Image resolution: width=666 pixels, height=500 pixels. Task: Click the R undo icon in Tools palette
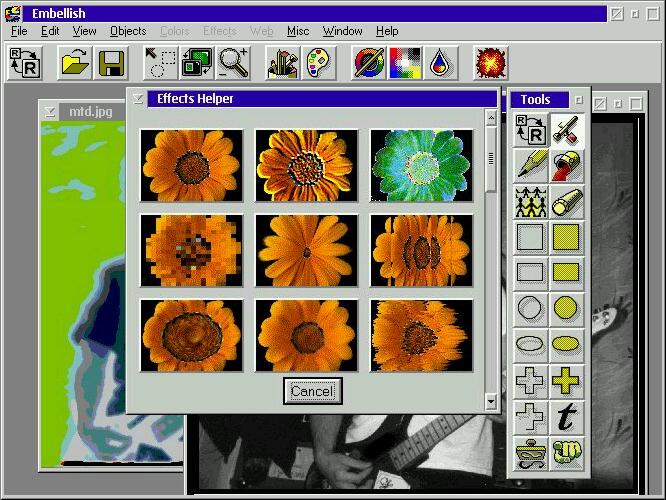coord(531,130)
